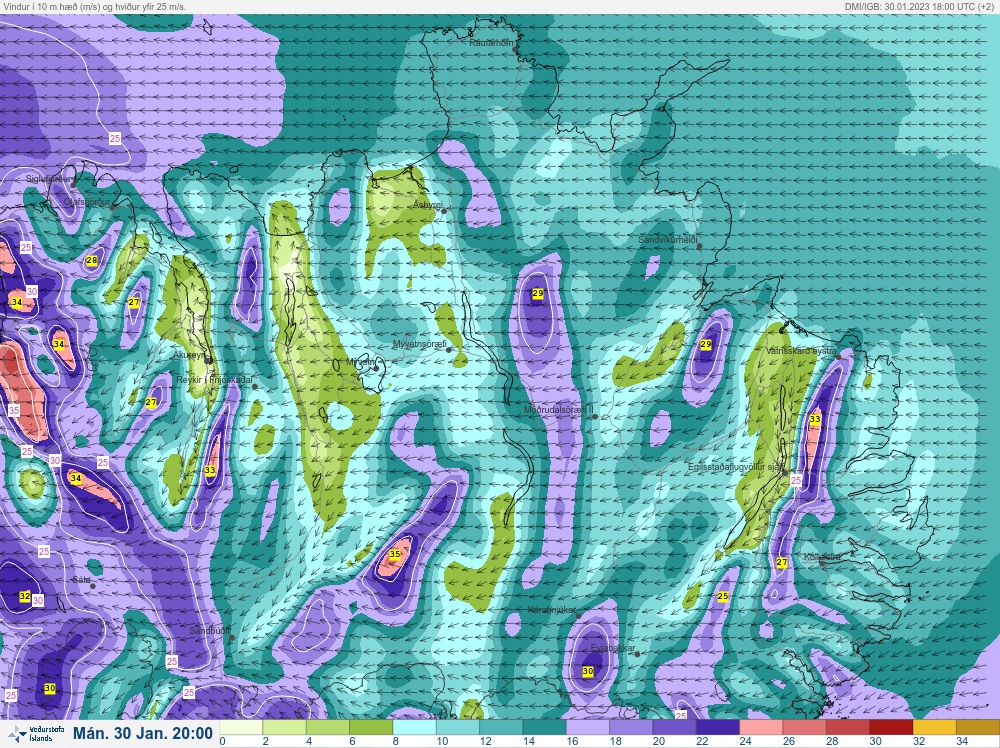Click the legend tick label 16

[x=572, y=742]
